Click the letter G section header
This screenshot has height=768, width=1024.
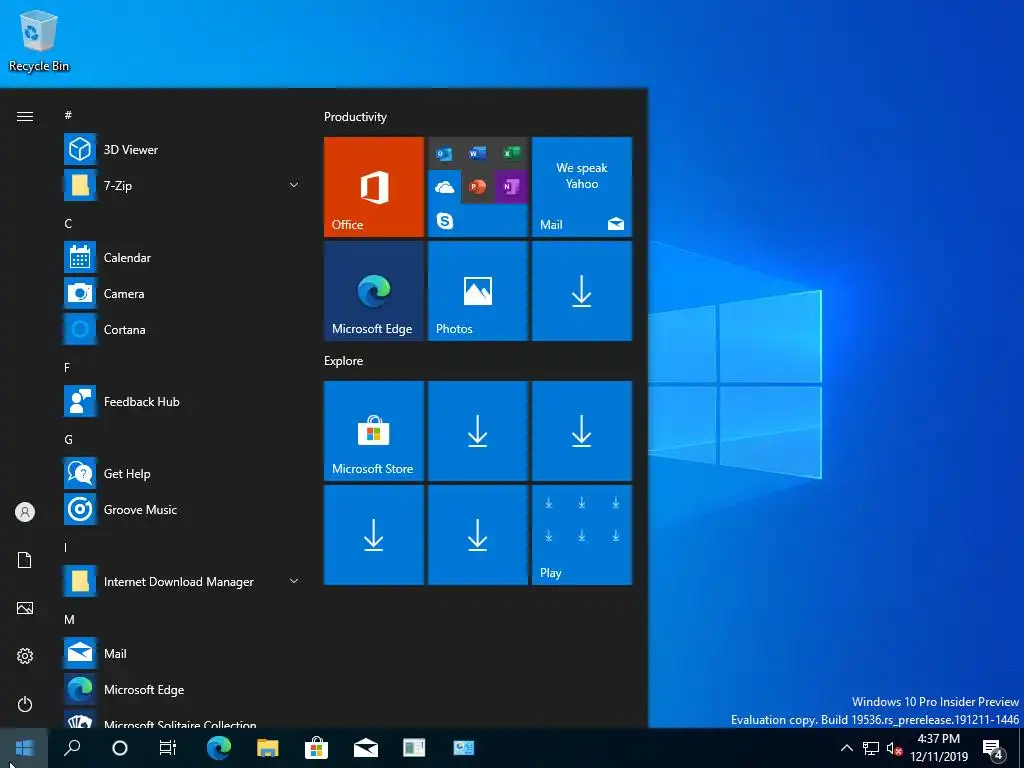[x=68, y=440]
